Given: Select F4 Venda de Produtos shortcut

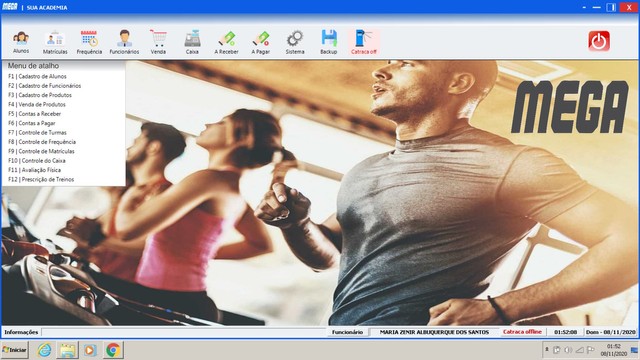Looking at the screenshot, I should coord(37,104).
